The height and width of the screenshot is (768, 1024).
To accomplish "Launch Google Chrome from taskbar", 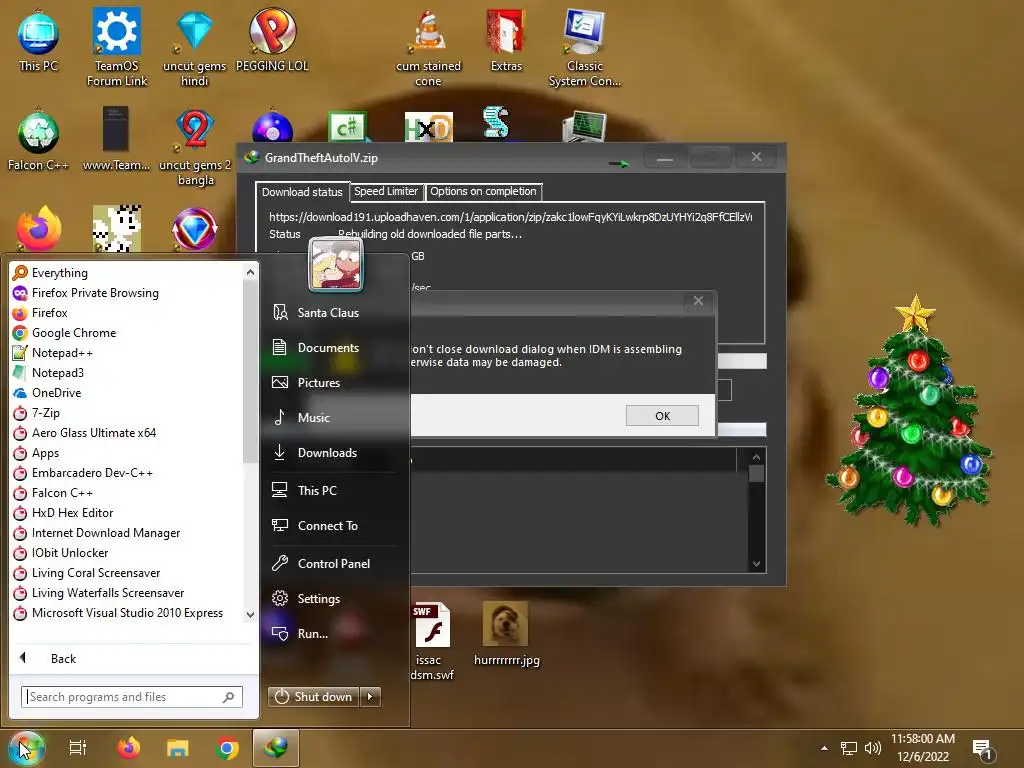I will (227, 748).
